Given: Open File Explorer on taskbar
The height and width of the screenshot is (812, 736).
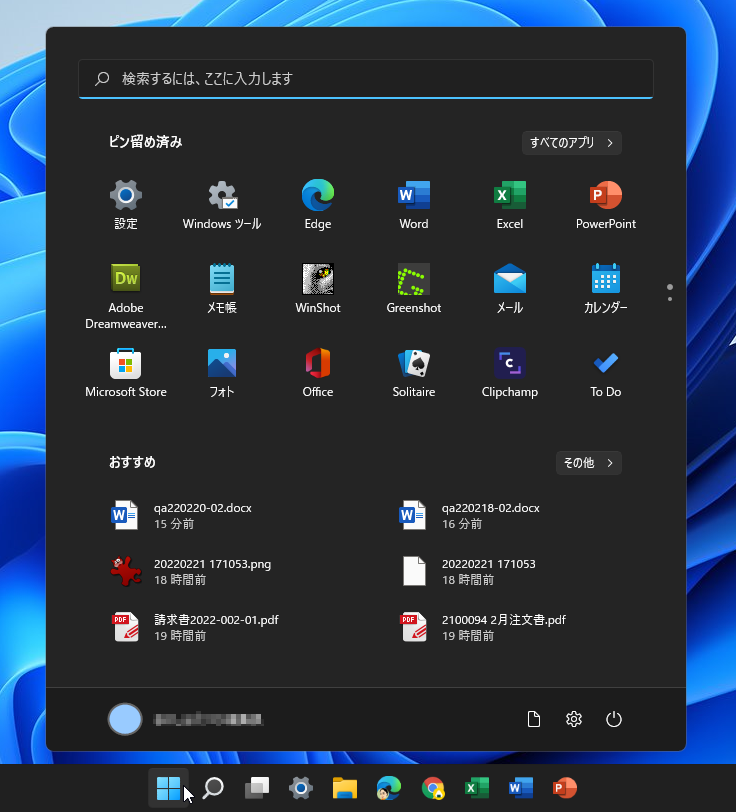Looking at the screenshot, I should (345, 788).
